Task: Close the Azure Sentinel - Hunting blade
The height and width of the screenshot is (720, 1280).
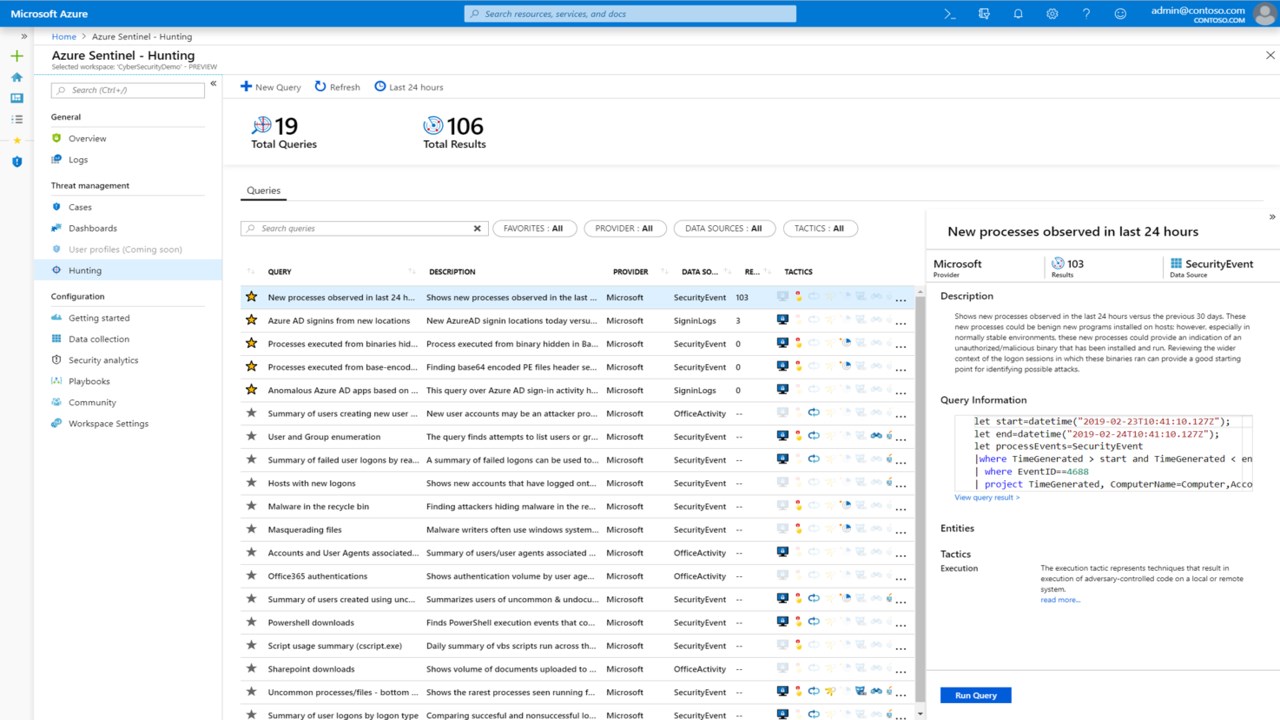Action: click(x=1270, y=56)
